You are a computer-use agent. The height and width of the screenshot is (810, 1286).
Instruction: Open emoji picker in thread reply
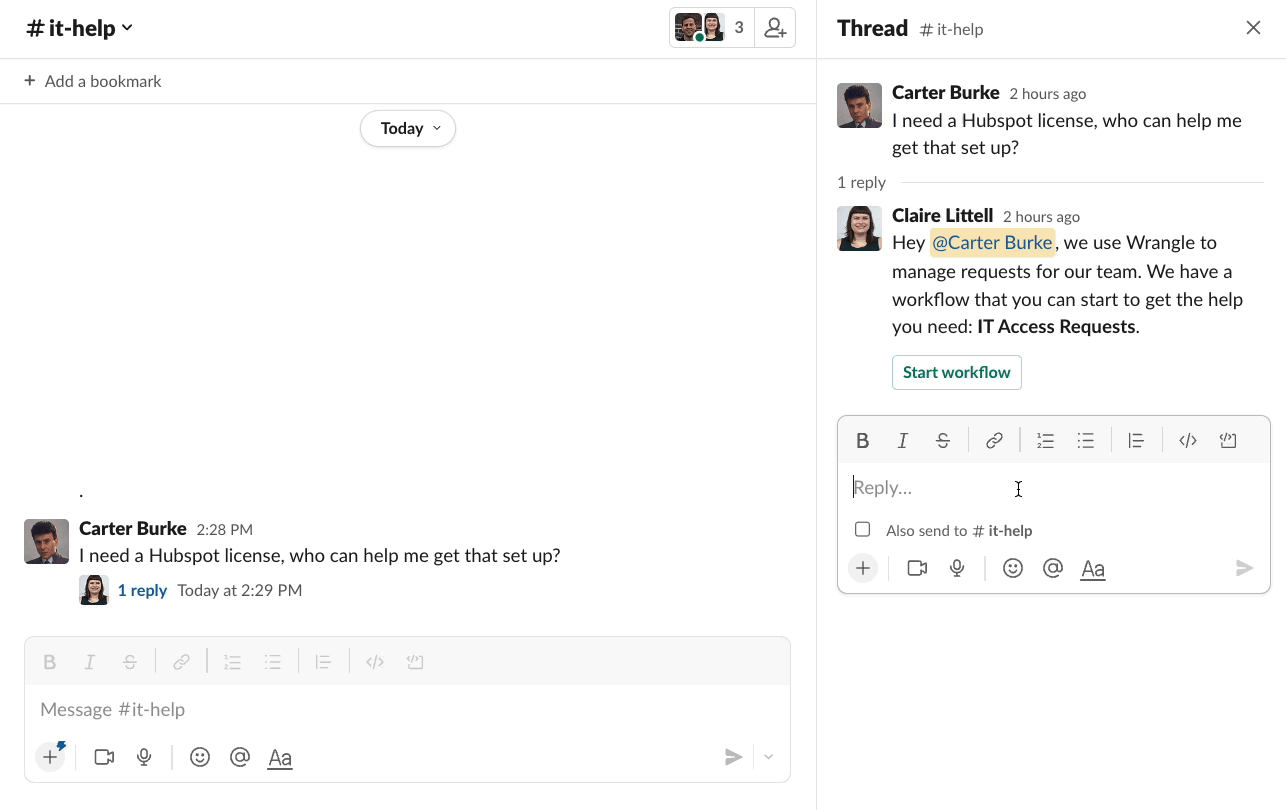pos(1013,569)
